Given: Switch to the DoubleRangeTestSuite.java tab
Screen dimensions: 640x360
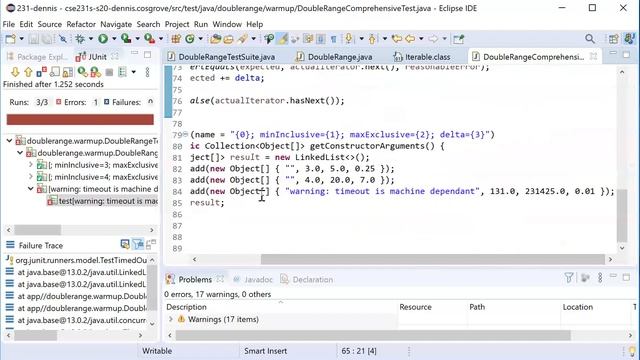Looking at the screenshot, I should 222,57.
